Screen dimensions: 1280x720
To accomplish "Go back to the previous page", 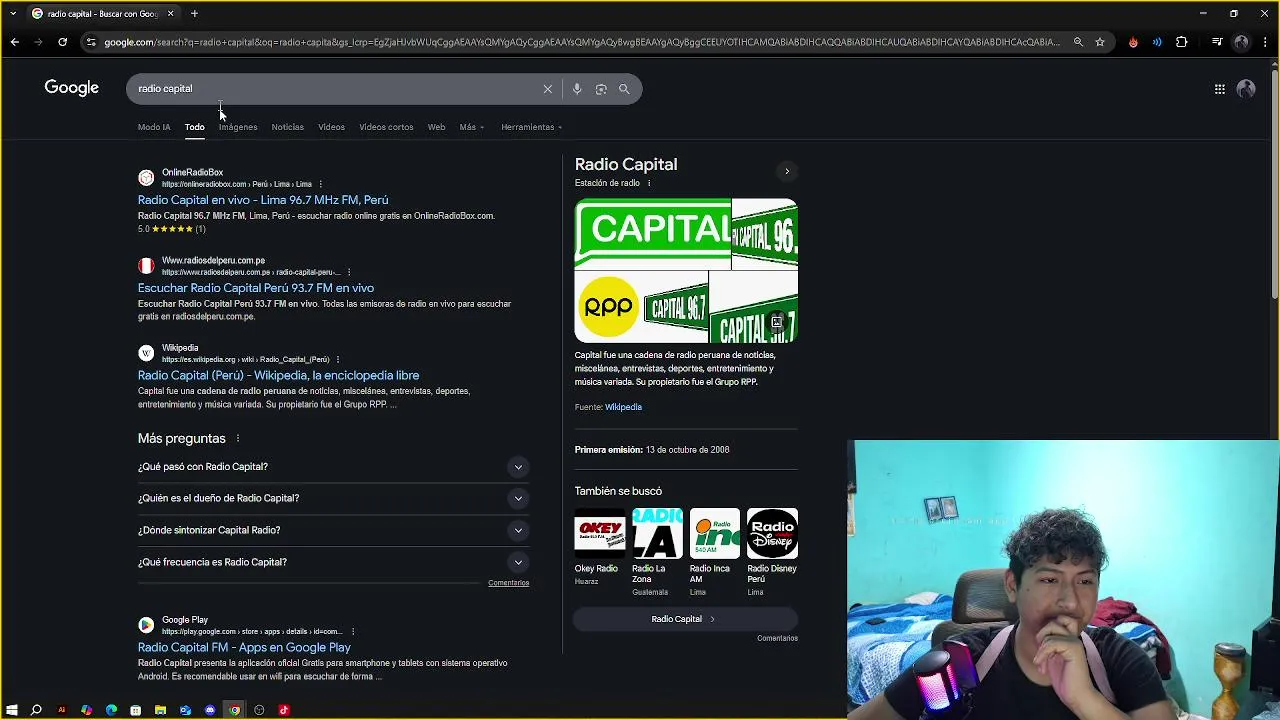I will 14,42.
